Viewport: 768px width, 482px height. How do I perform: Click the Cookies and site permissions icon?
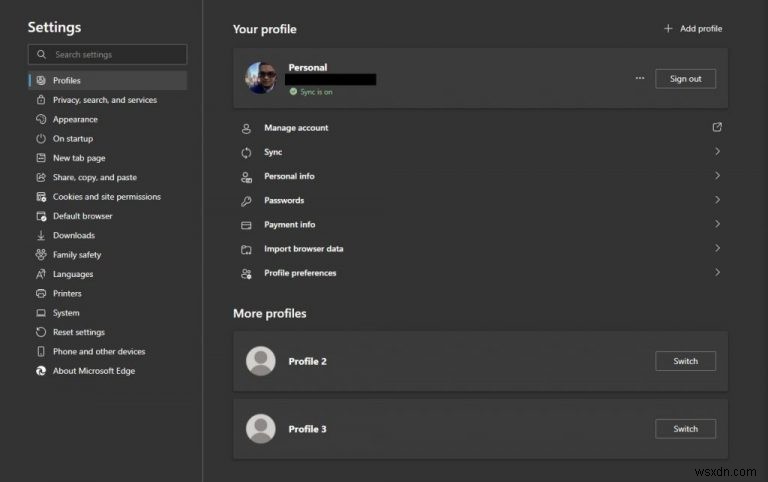(x=41, y=197)
